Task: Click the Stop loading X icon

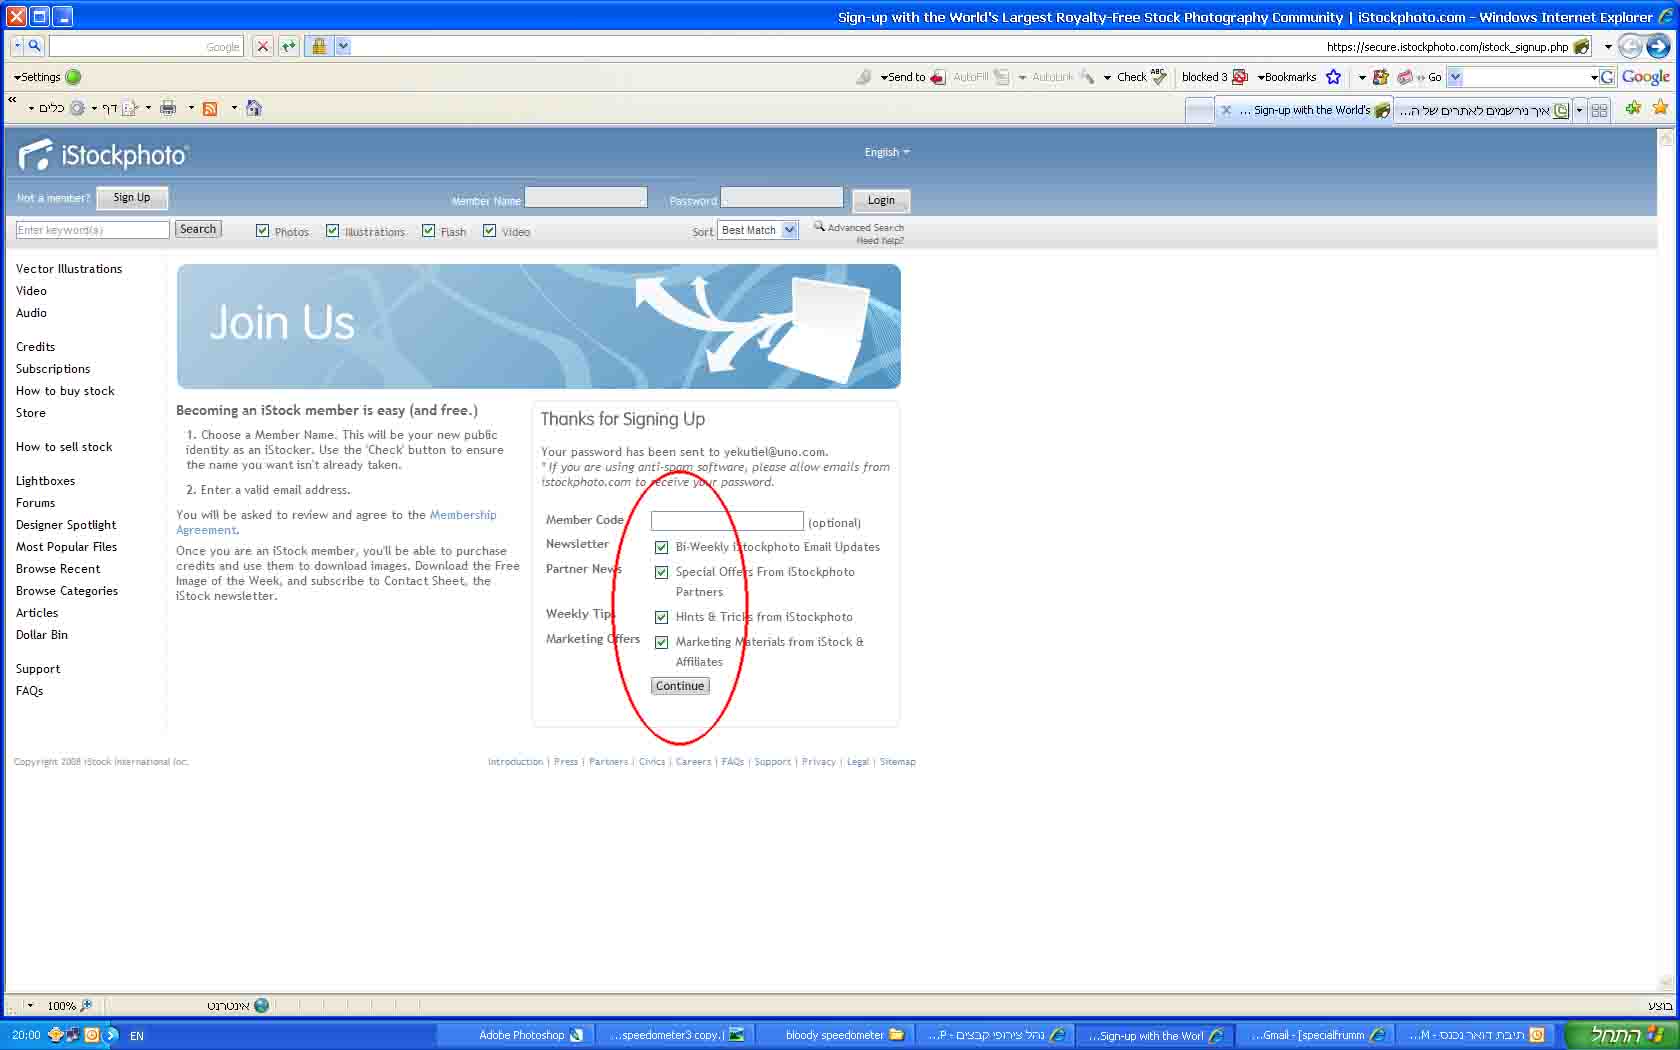Action: click(263, 46)
